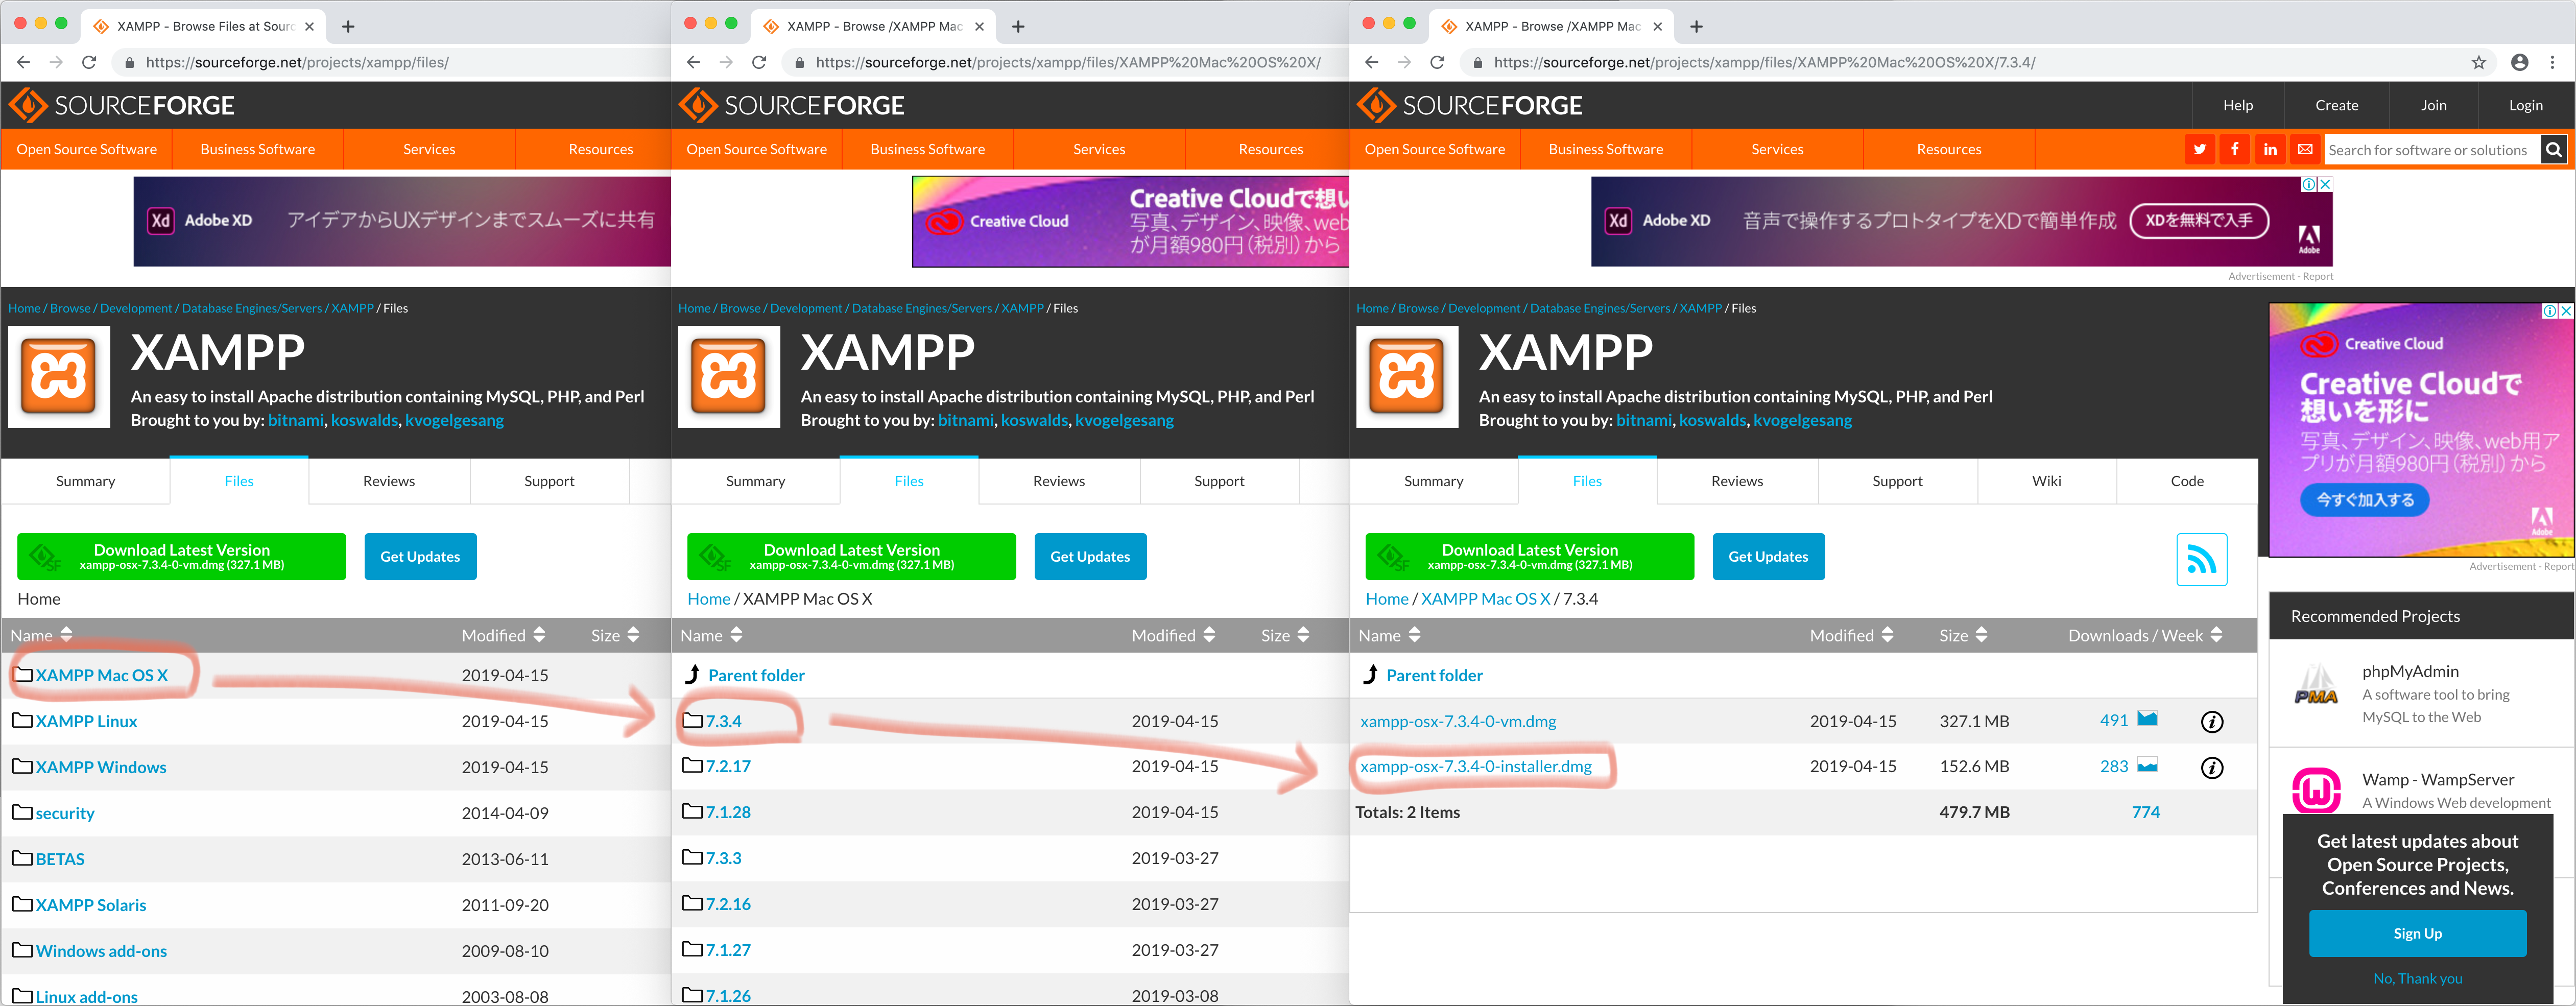Open the 7.3.4 version folder
2576x1006 pixels.
coord(723,721)
